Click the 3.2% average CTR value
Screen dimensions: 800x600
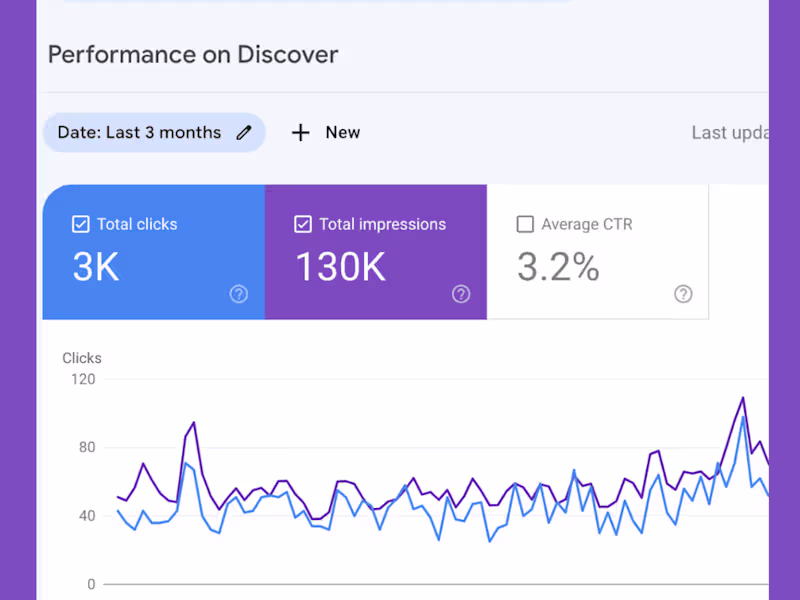[557, 267]
